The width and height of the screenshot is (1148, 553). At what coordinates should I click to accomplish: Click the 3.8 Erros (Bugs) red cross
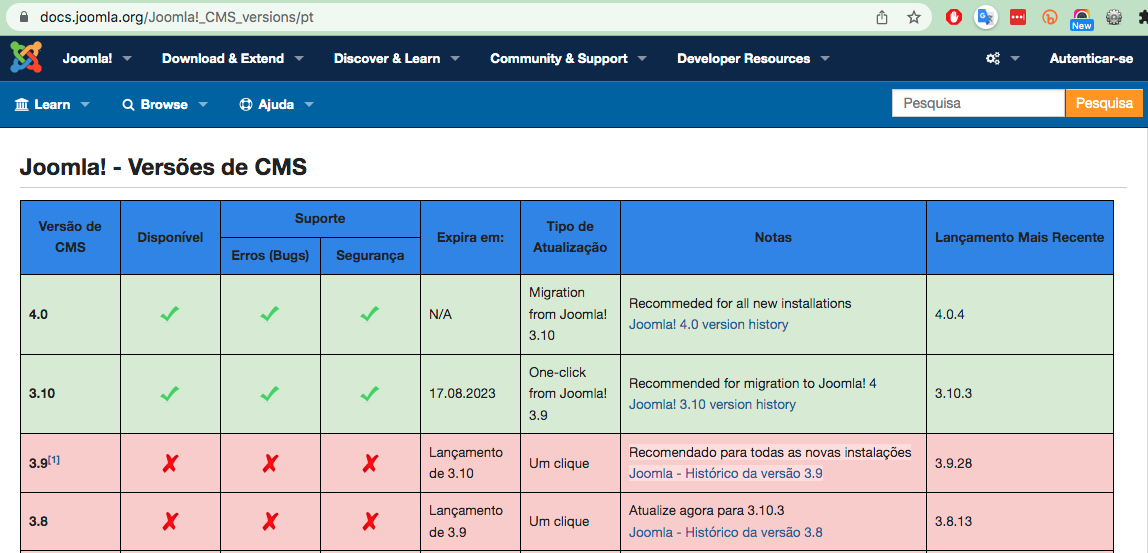[270, 522]
